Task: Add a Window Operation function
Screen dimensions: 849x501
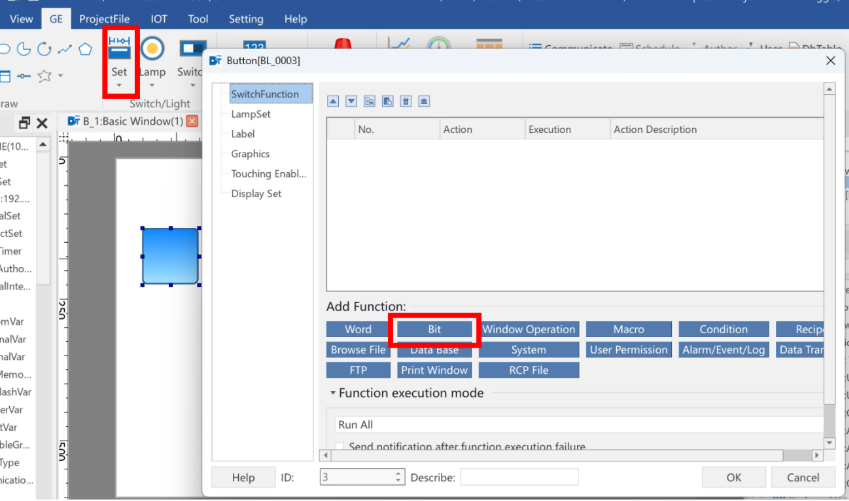Action: 528,329
